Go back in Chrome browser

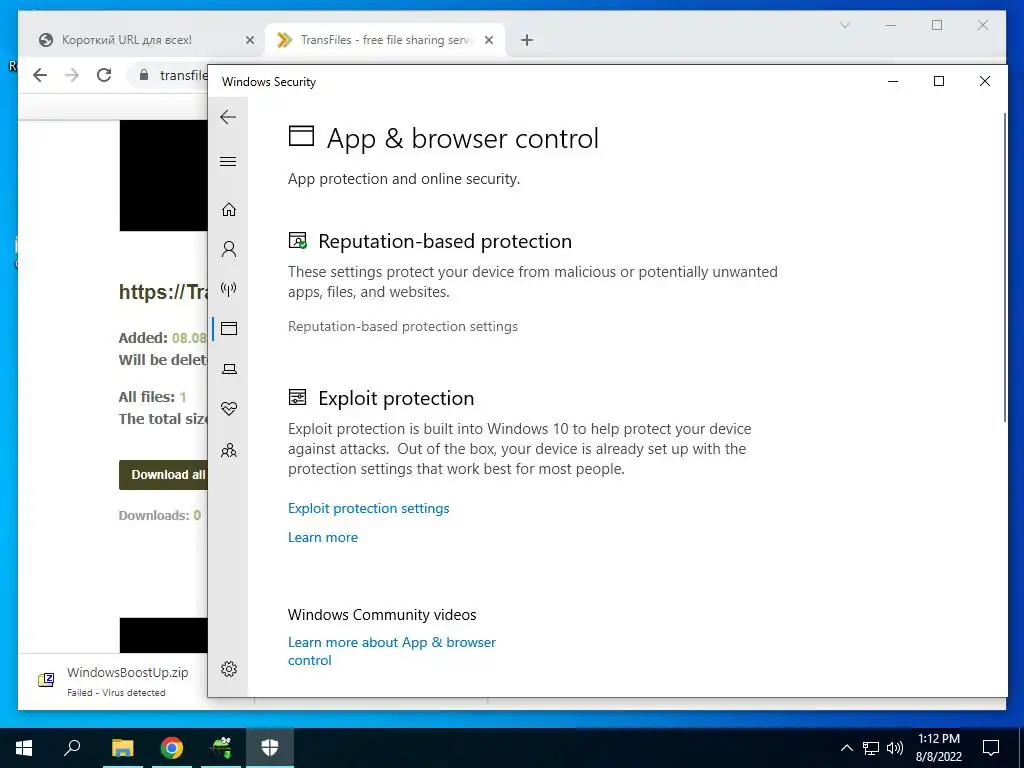[40, 75]
